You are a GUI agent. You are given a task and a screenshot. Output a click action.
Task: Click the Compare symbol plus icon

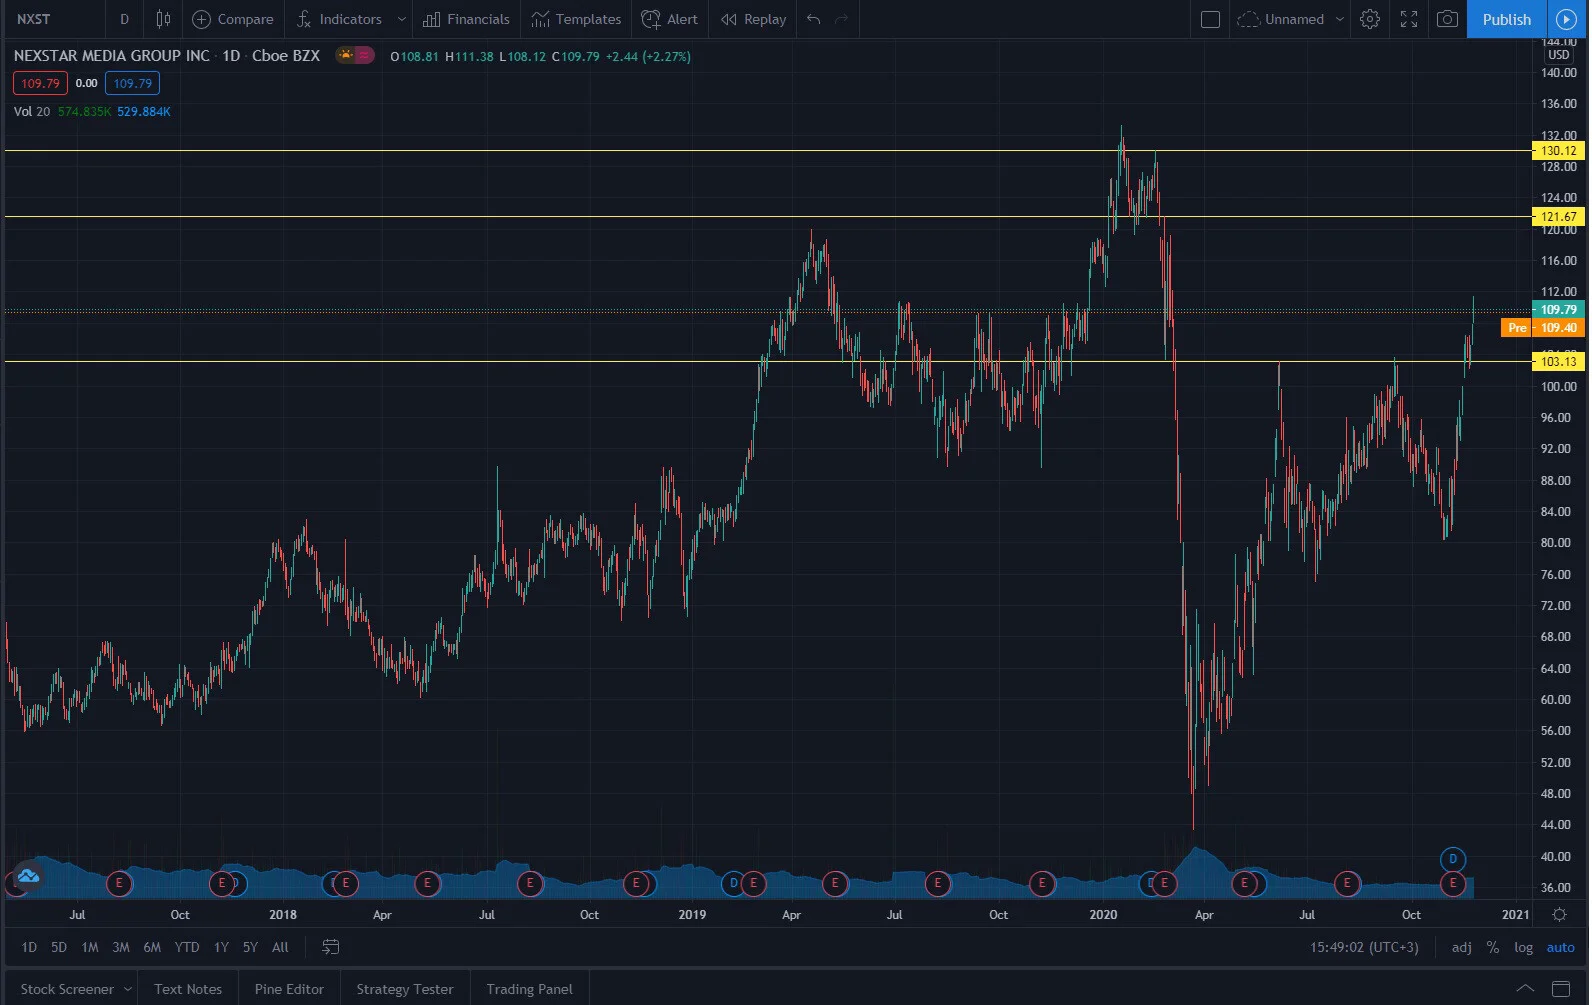[x=201, y=19]
